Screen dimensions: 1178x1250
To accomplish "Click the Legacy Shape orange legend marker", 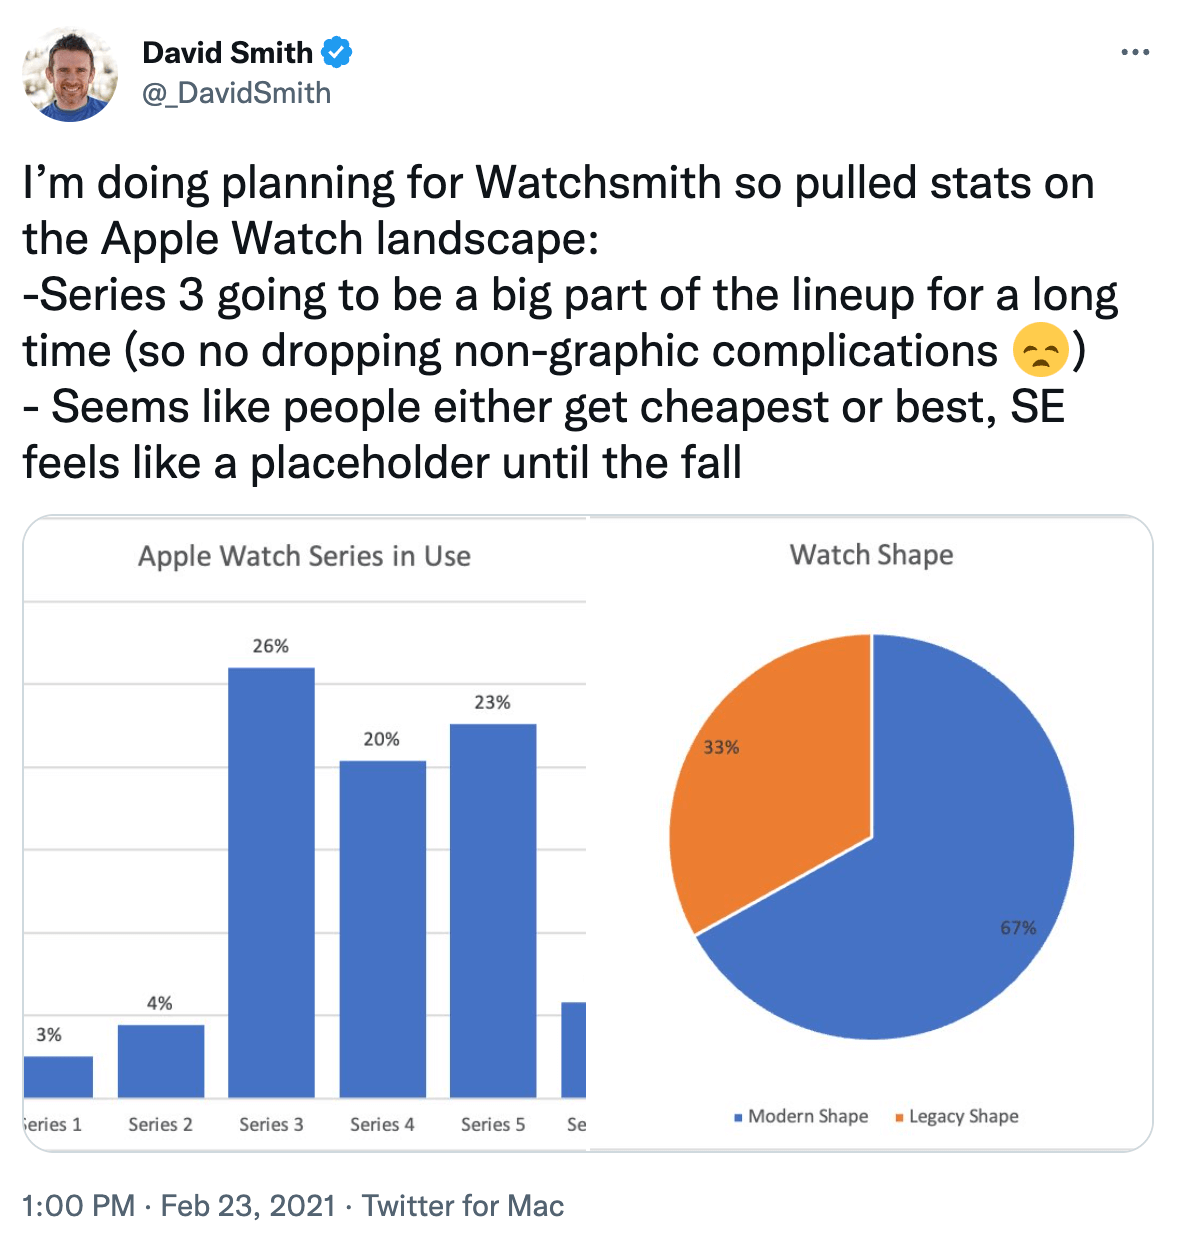I will 899,1117.
